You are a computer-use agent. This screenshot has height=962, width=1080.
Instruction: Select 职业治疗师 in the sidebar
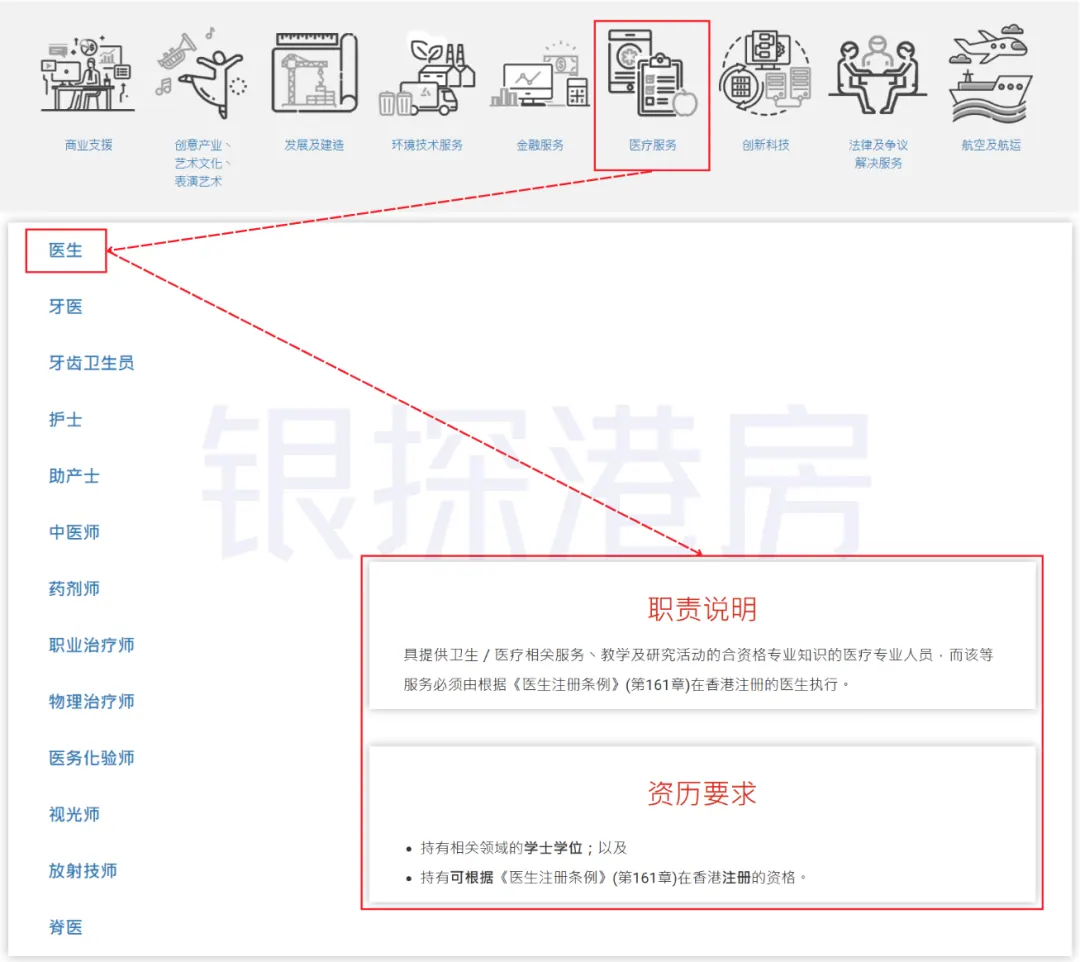pyautogui.click(x=91, y=645)
